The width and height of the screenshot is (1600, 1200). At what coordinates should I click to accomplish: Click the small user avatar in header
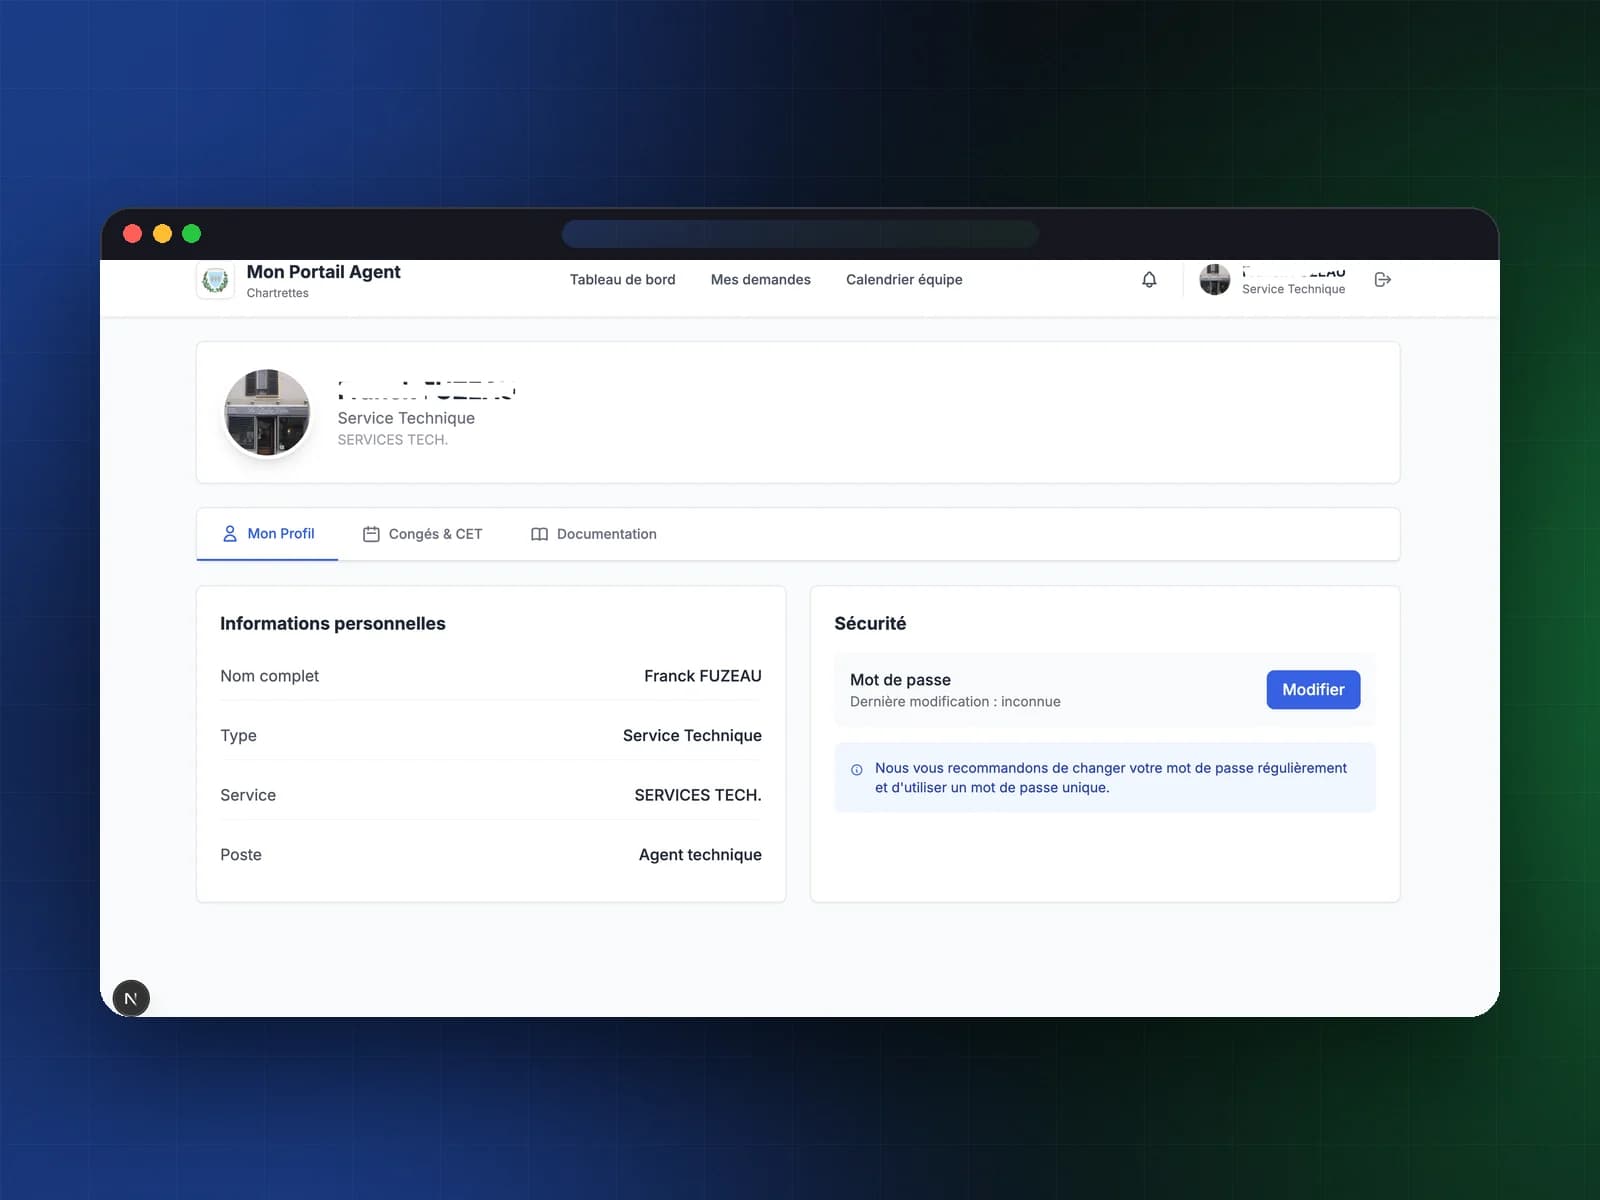pos(1215,280)
